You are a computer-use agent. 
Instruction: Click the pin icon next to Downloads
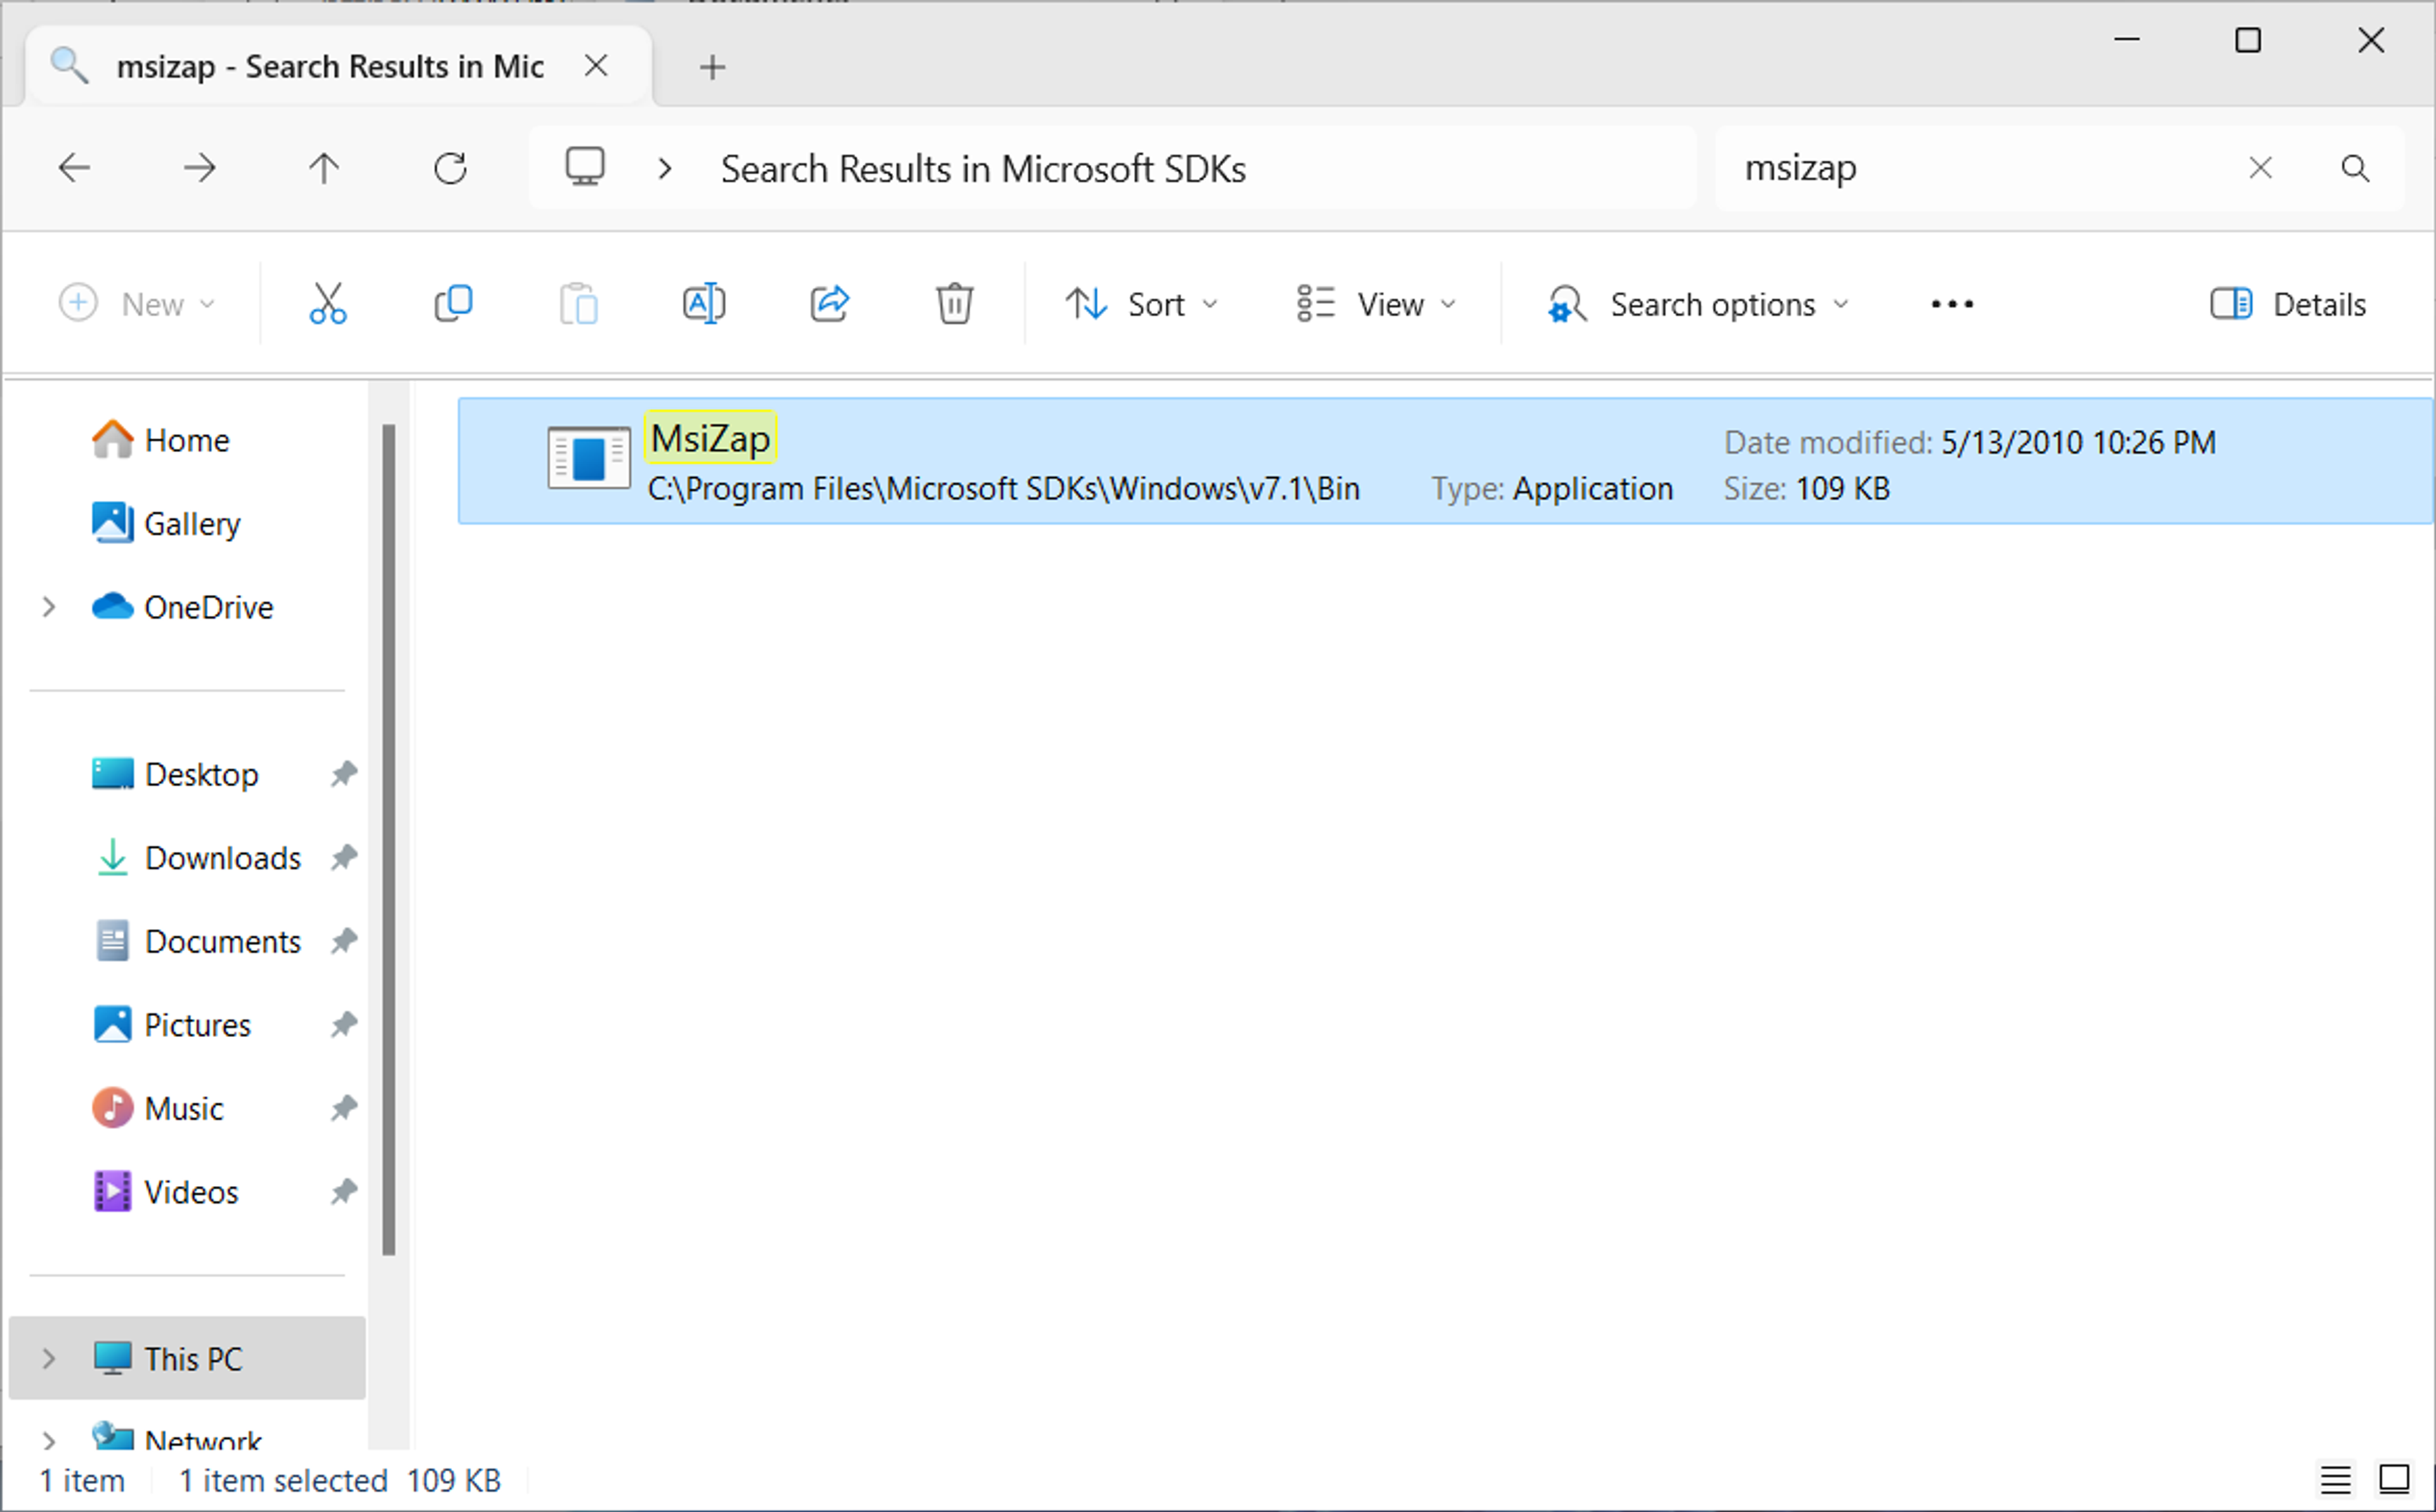(344, 857)
